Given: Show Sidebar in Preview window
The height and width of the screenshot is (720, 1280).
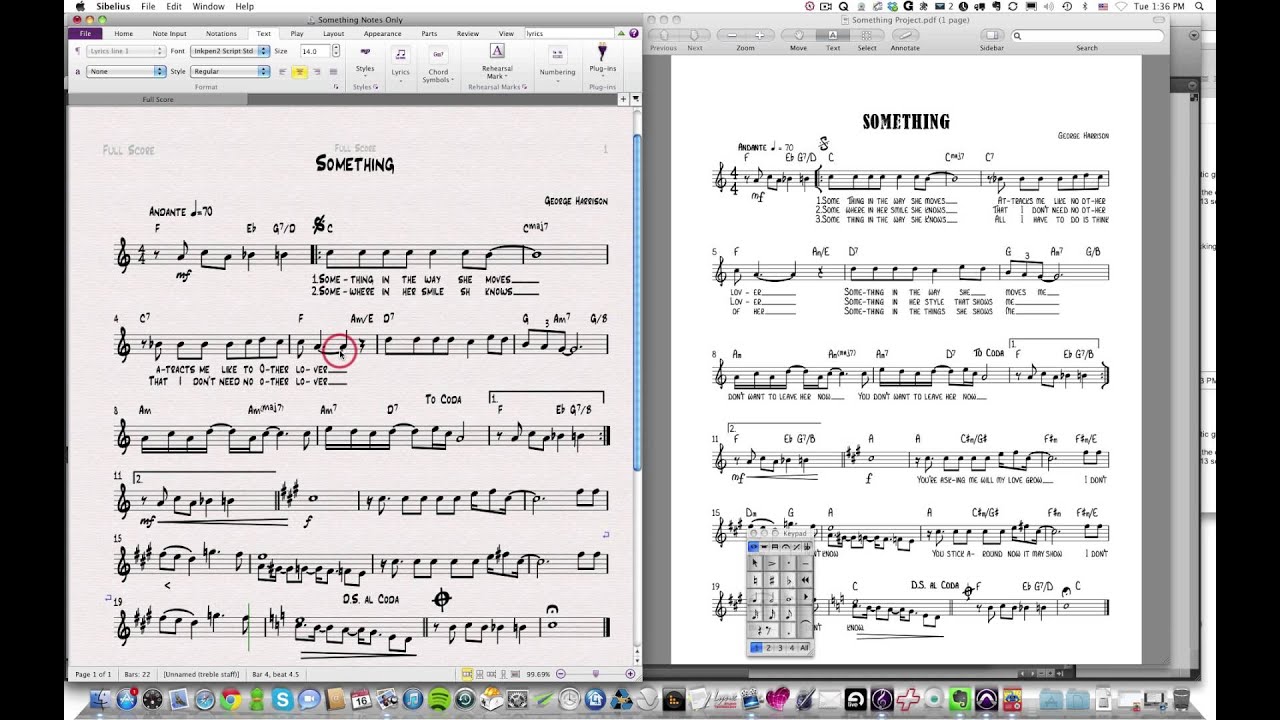Looking at the screenshot, I should tap(992, 35).
